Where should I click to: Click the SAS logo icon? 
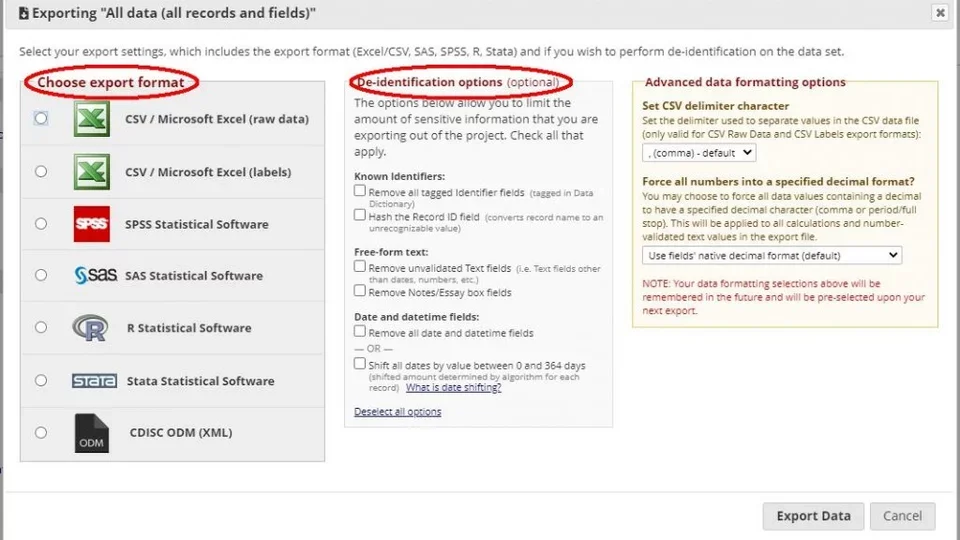(x=95, y=276)
